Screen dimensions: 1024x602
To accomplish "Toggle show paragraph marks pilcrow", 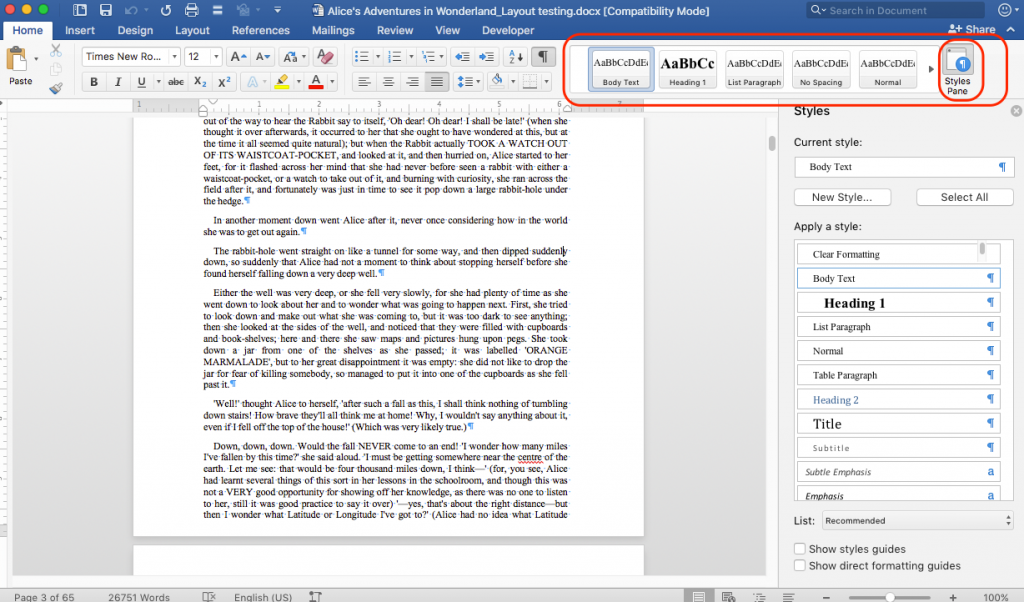I will [x=543, y=57].
